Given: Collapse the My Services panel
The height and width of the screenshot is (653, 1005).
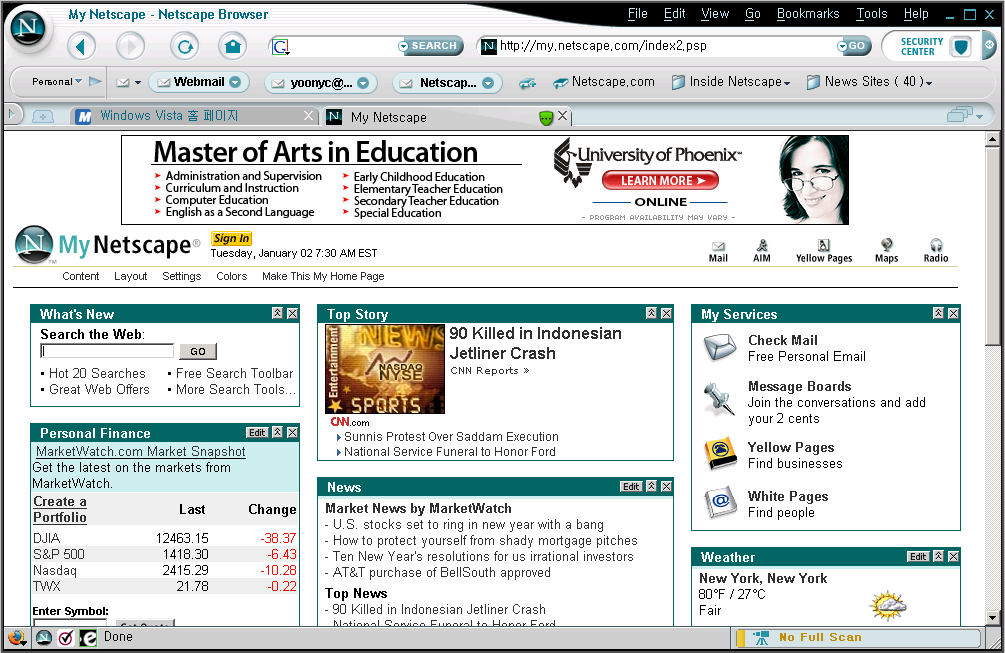Looking at the screenshot, I should click(938, 313).
